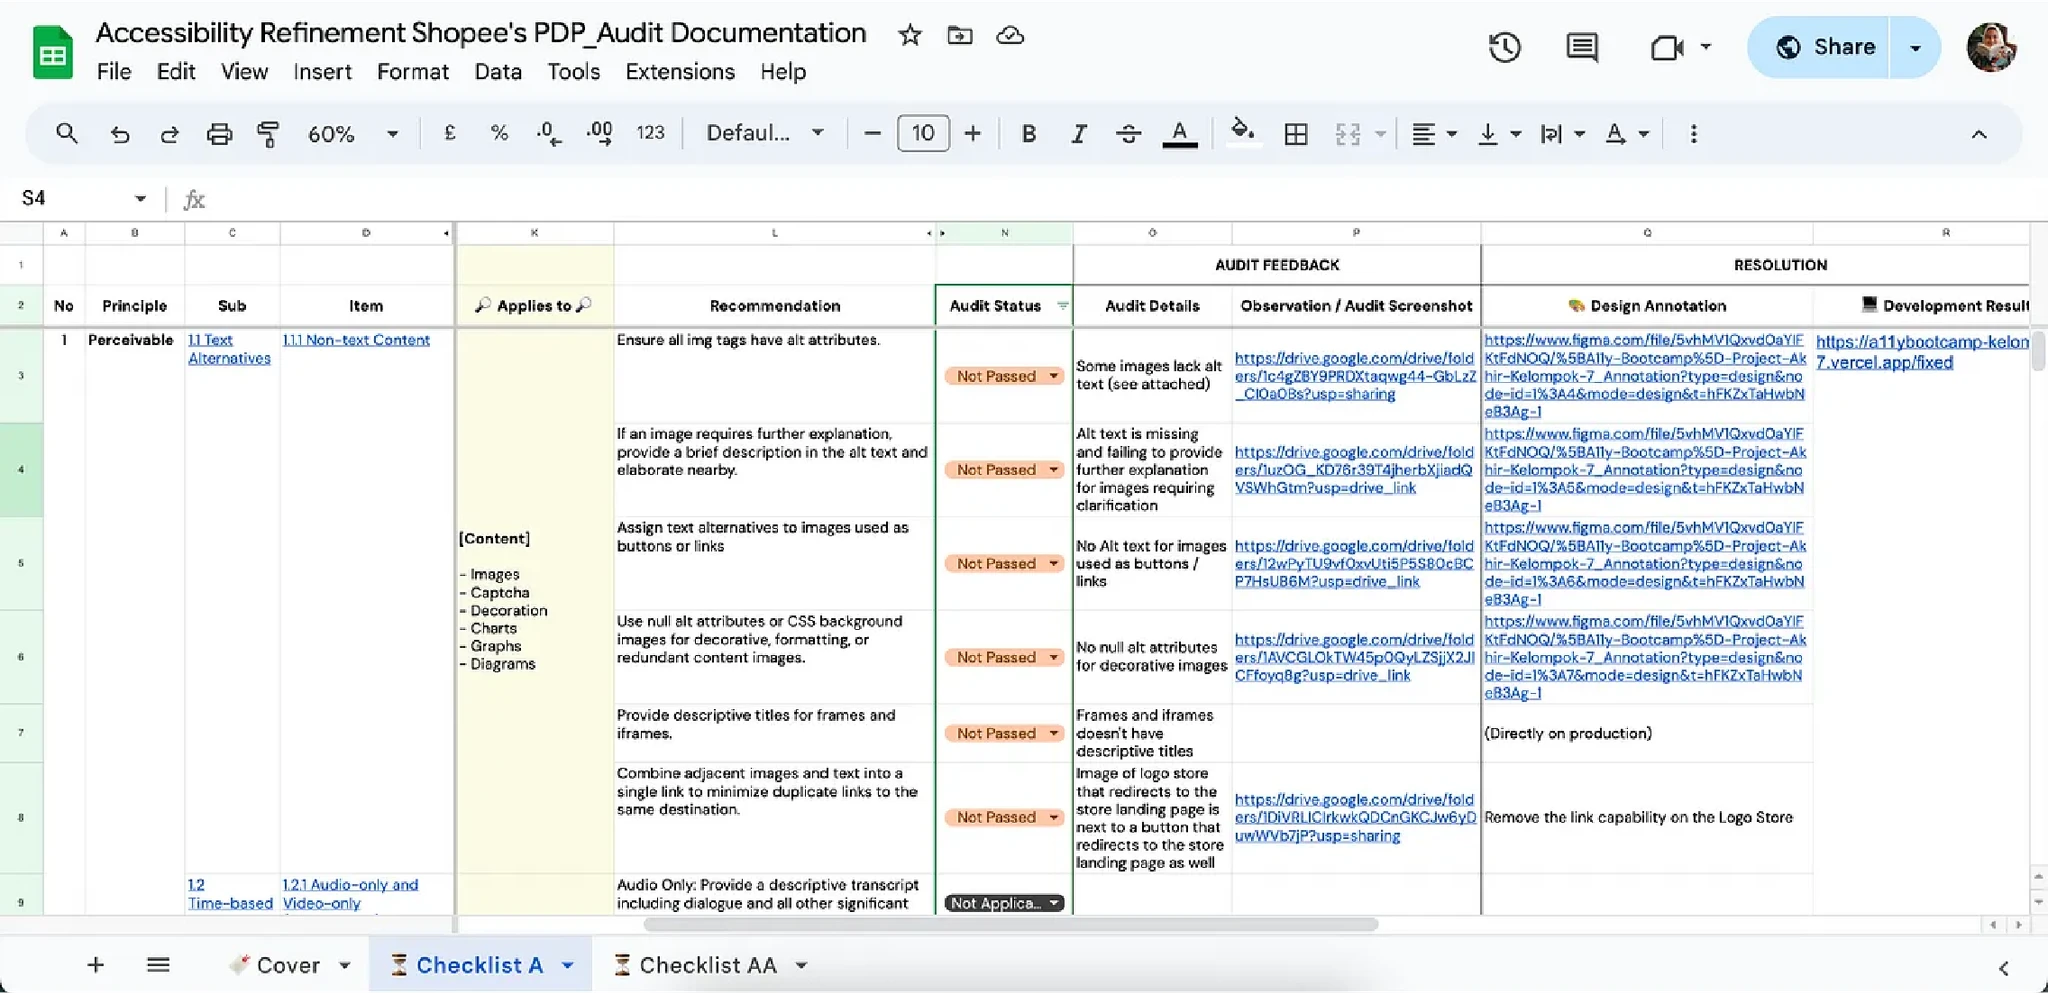Open the 1.1.1 Non-text Content link
This screenshot has height=993, width=2048.
[356, 340]
